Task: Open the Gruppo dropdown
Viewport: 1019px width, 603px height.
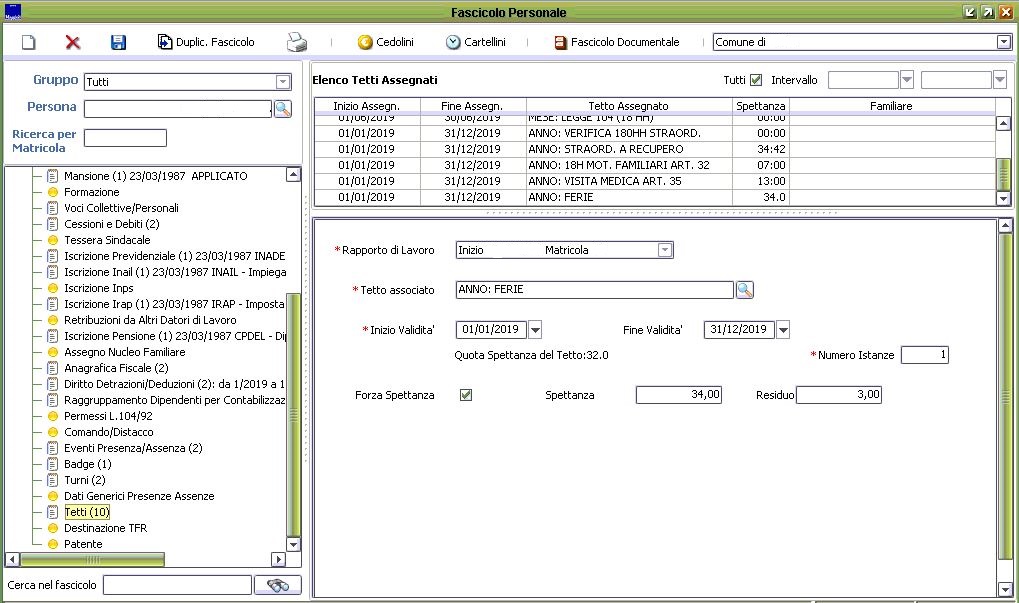Action: [283, 82]
